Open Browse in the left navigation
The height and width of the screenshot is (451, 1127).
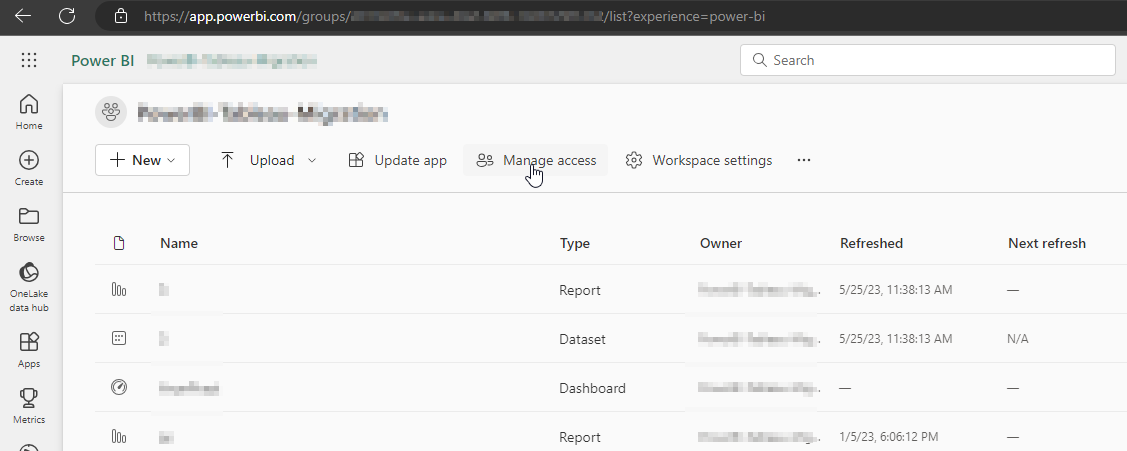[x=29, y=224]
